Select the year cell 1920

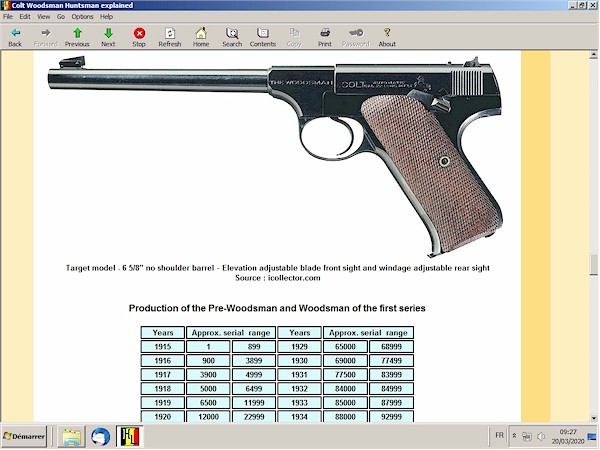pos(163,417)
